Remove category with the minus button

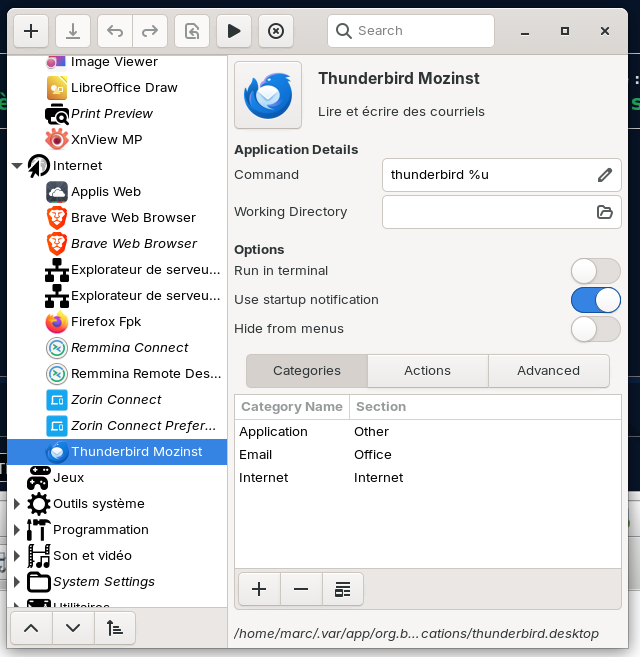coord(301,589)
